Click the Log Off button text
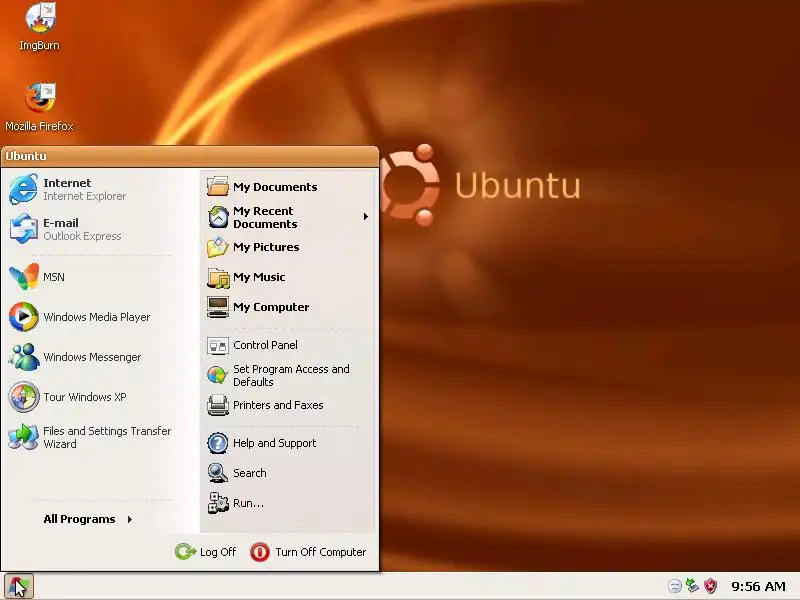The width and height of the screenshot is (800, 600). tap(218, 552)
